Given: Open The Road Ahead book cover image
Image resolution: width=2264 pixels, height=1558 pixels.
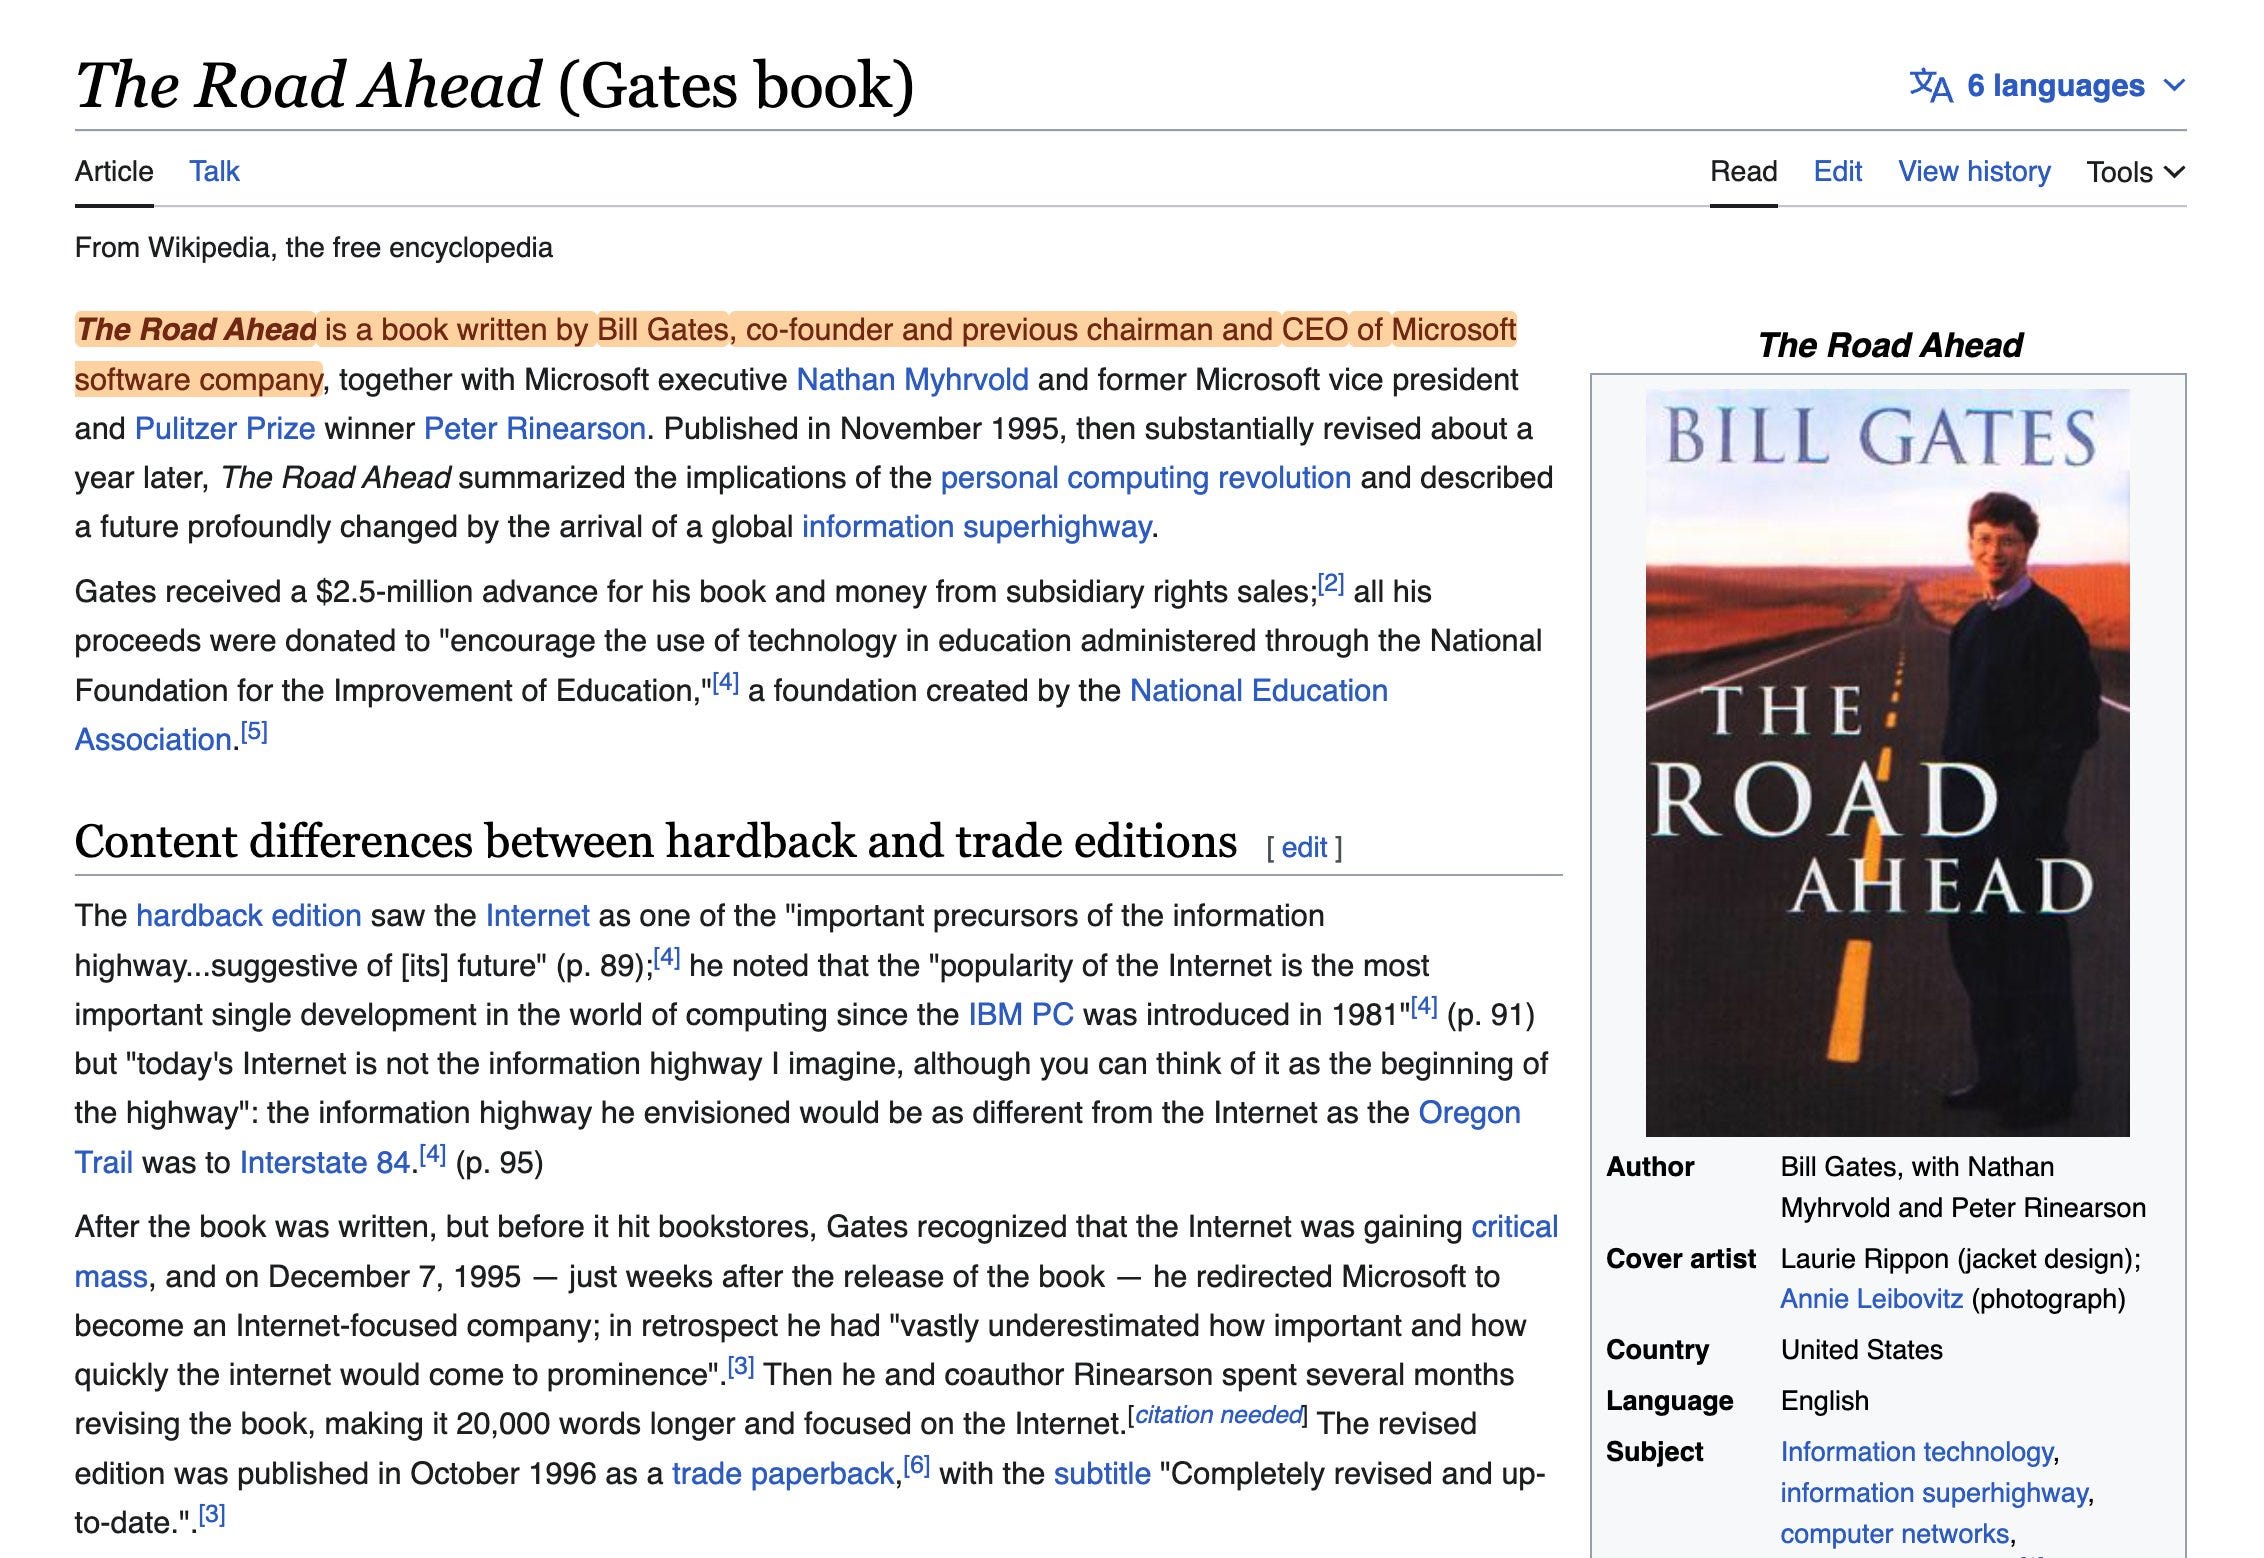Looking at the screenshot, I should coord(1887,762).
